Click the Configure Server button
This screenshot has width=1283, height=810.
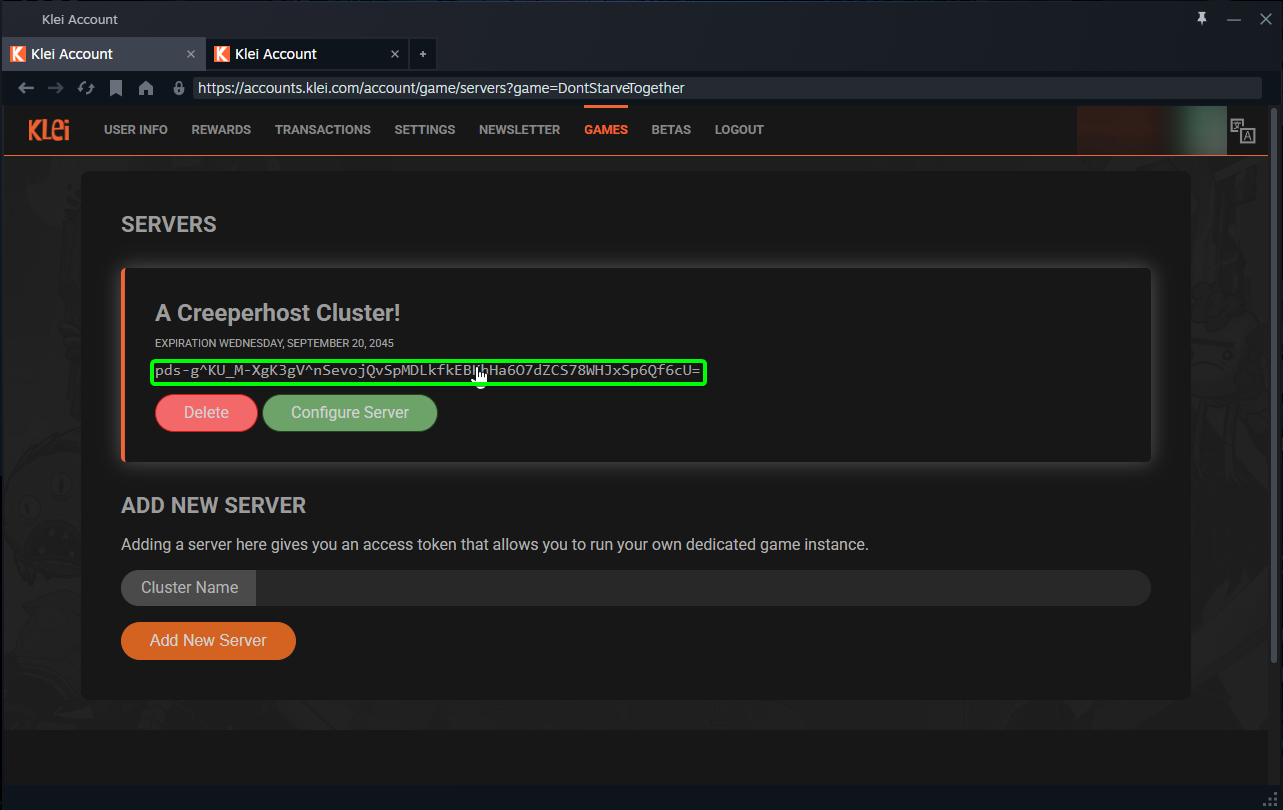[349, 412]
